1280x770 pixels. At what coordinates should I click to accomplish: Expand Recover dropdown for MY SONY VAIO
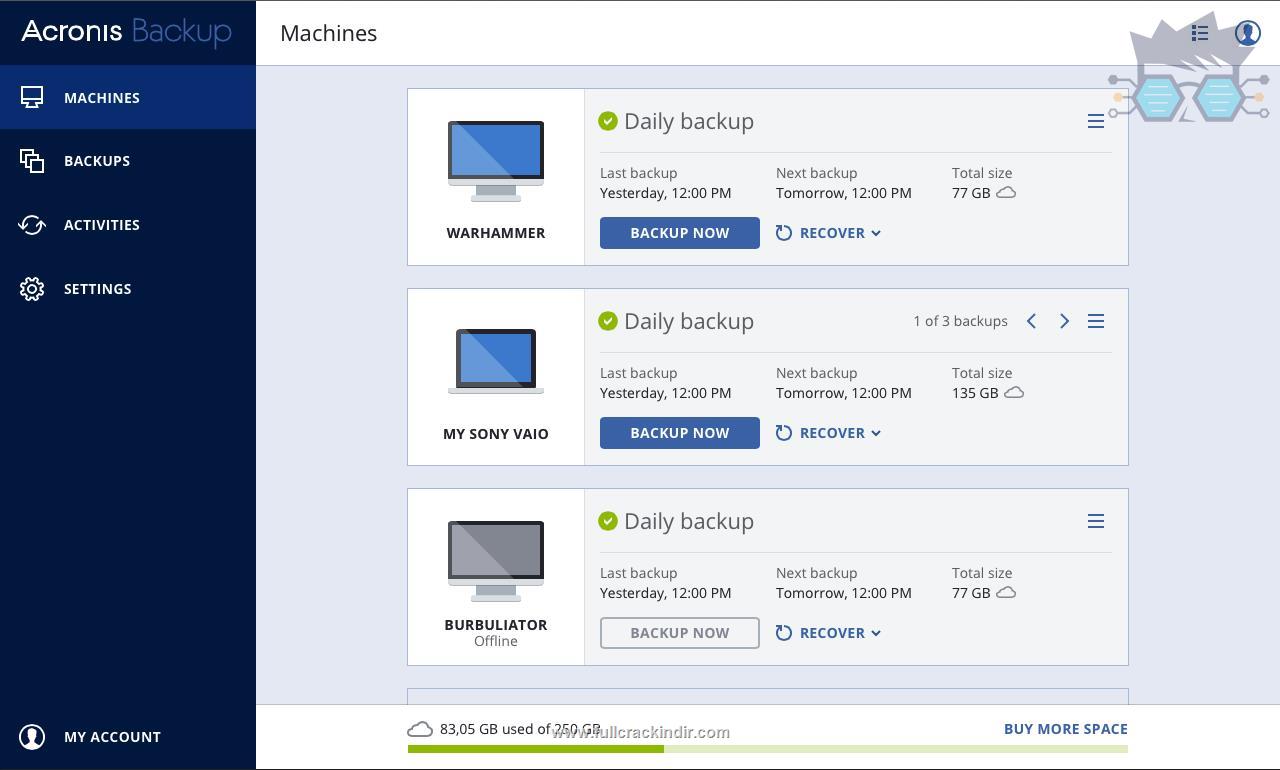click(828, 433)
